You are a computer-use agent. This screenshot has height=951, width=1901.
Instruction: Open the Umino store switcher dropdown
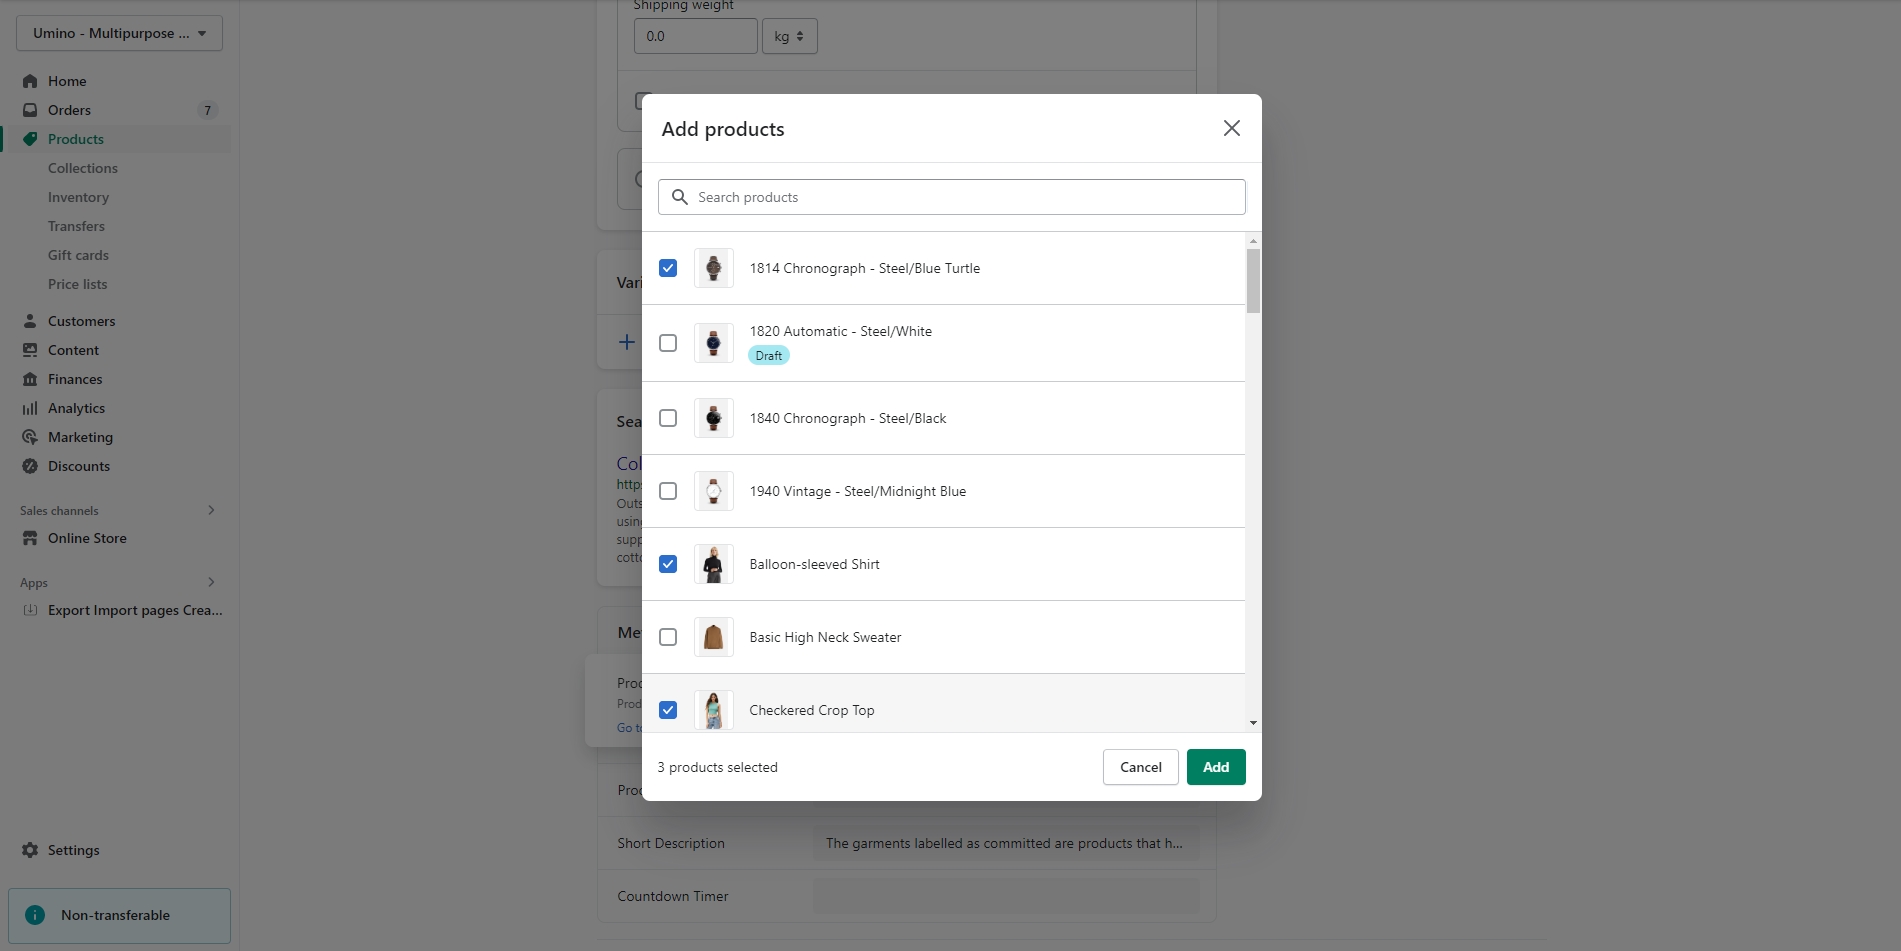coord(119,33)
